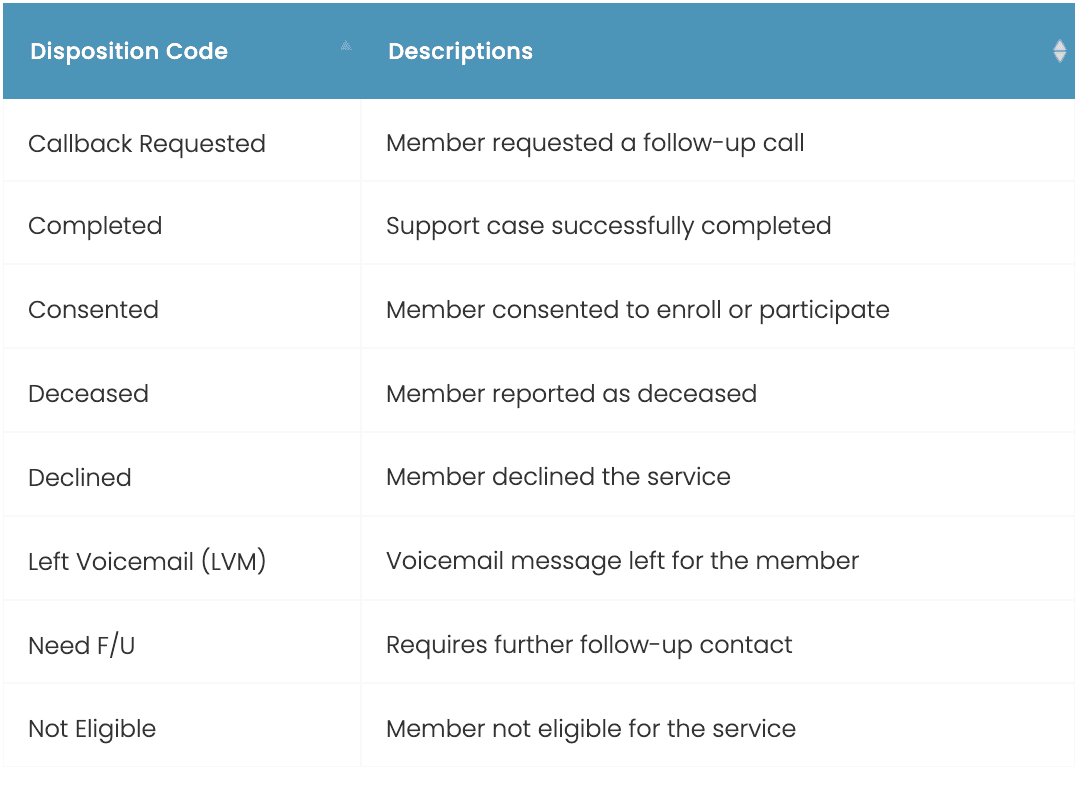Screen dimensions: 1078x792
Task: Select 'Member reported as deceased' description
Action: (571, 394)
